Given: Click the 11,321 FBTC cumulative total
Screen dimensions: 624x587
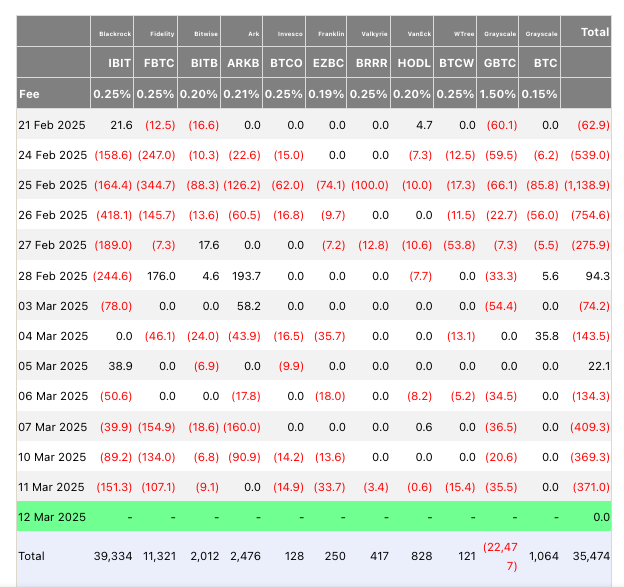Looking at the screenshot, I should tap(160, 556).
